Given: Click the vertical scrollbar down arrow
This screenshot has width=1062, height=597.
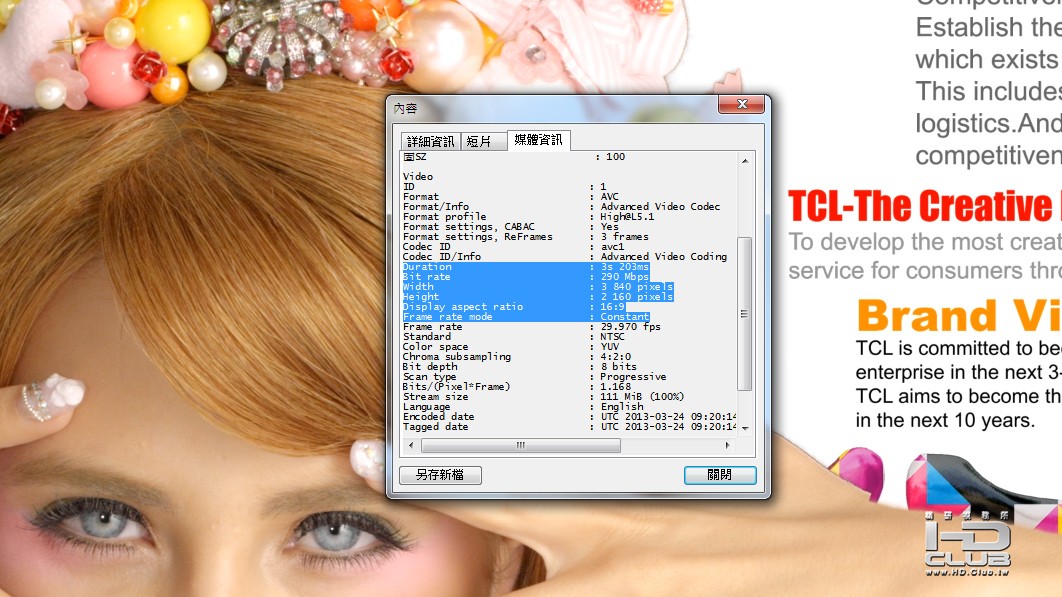Looking at the screenshot, I should pyautogui.click(x=745, y=428).
